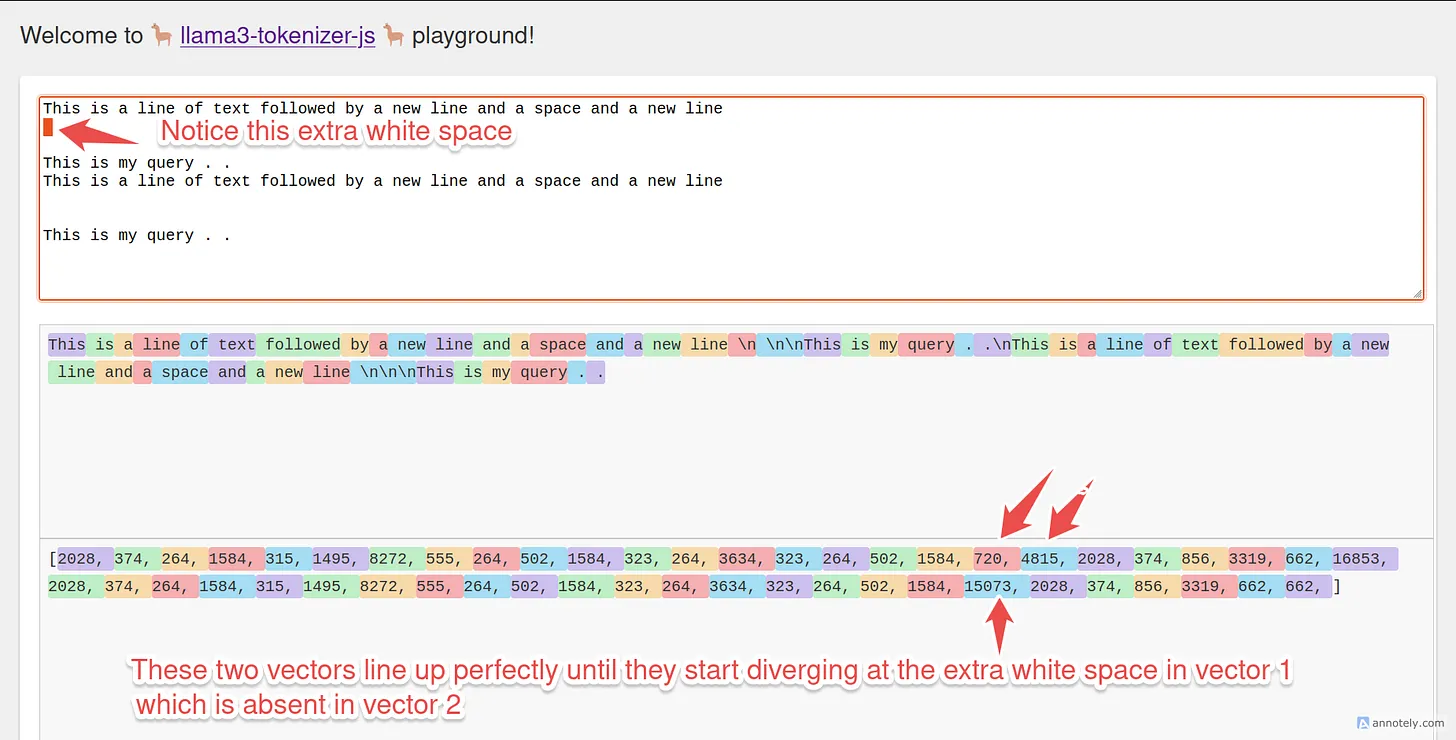
Task: Click token ID 15073
Action: [996, 587]
